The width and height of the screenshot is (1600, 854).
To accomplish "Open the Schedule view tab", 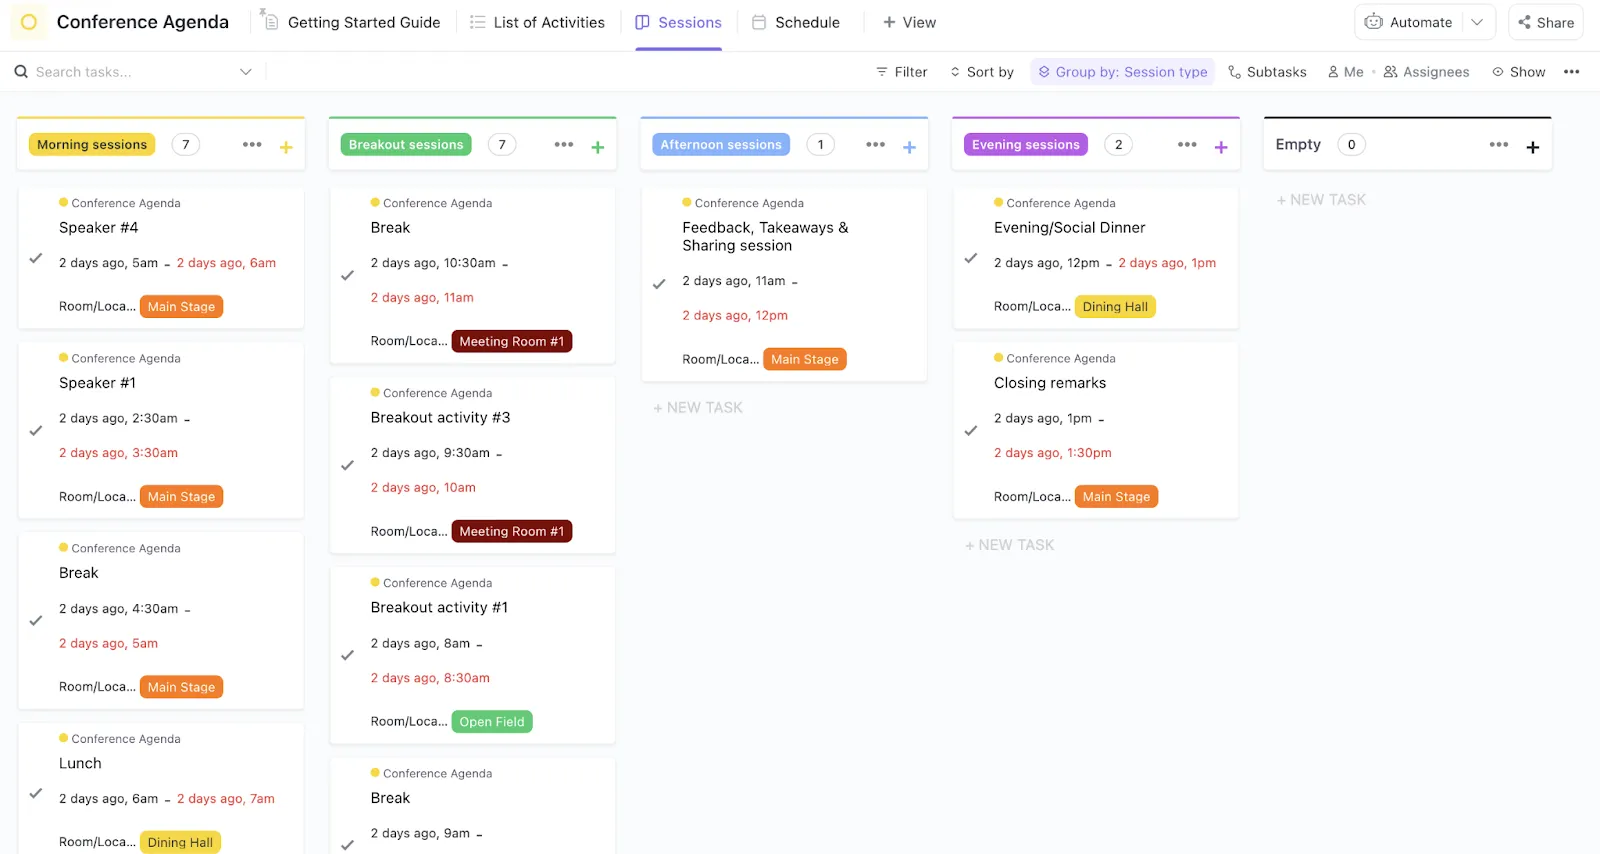I will pos(796,22).
